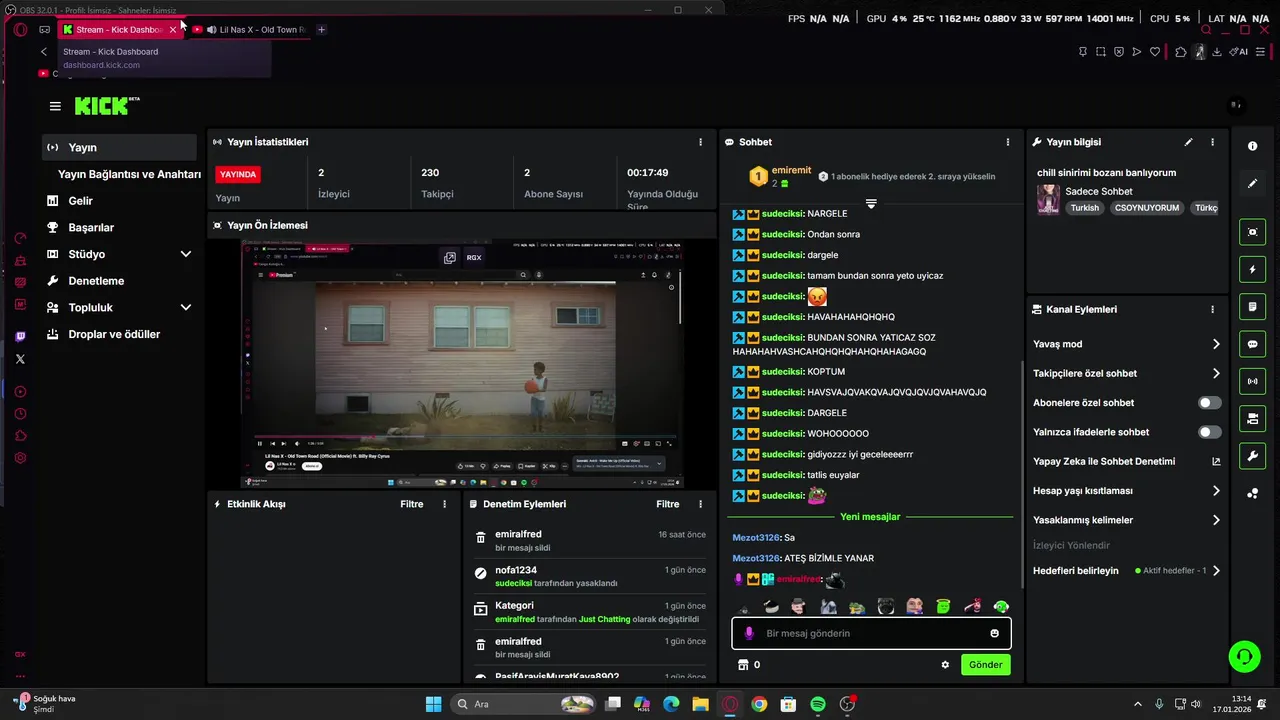
Task: Select Yayın in sidebar
Action: (120, 147)
